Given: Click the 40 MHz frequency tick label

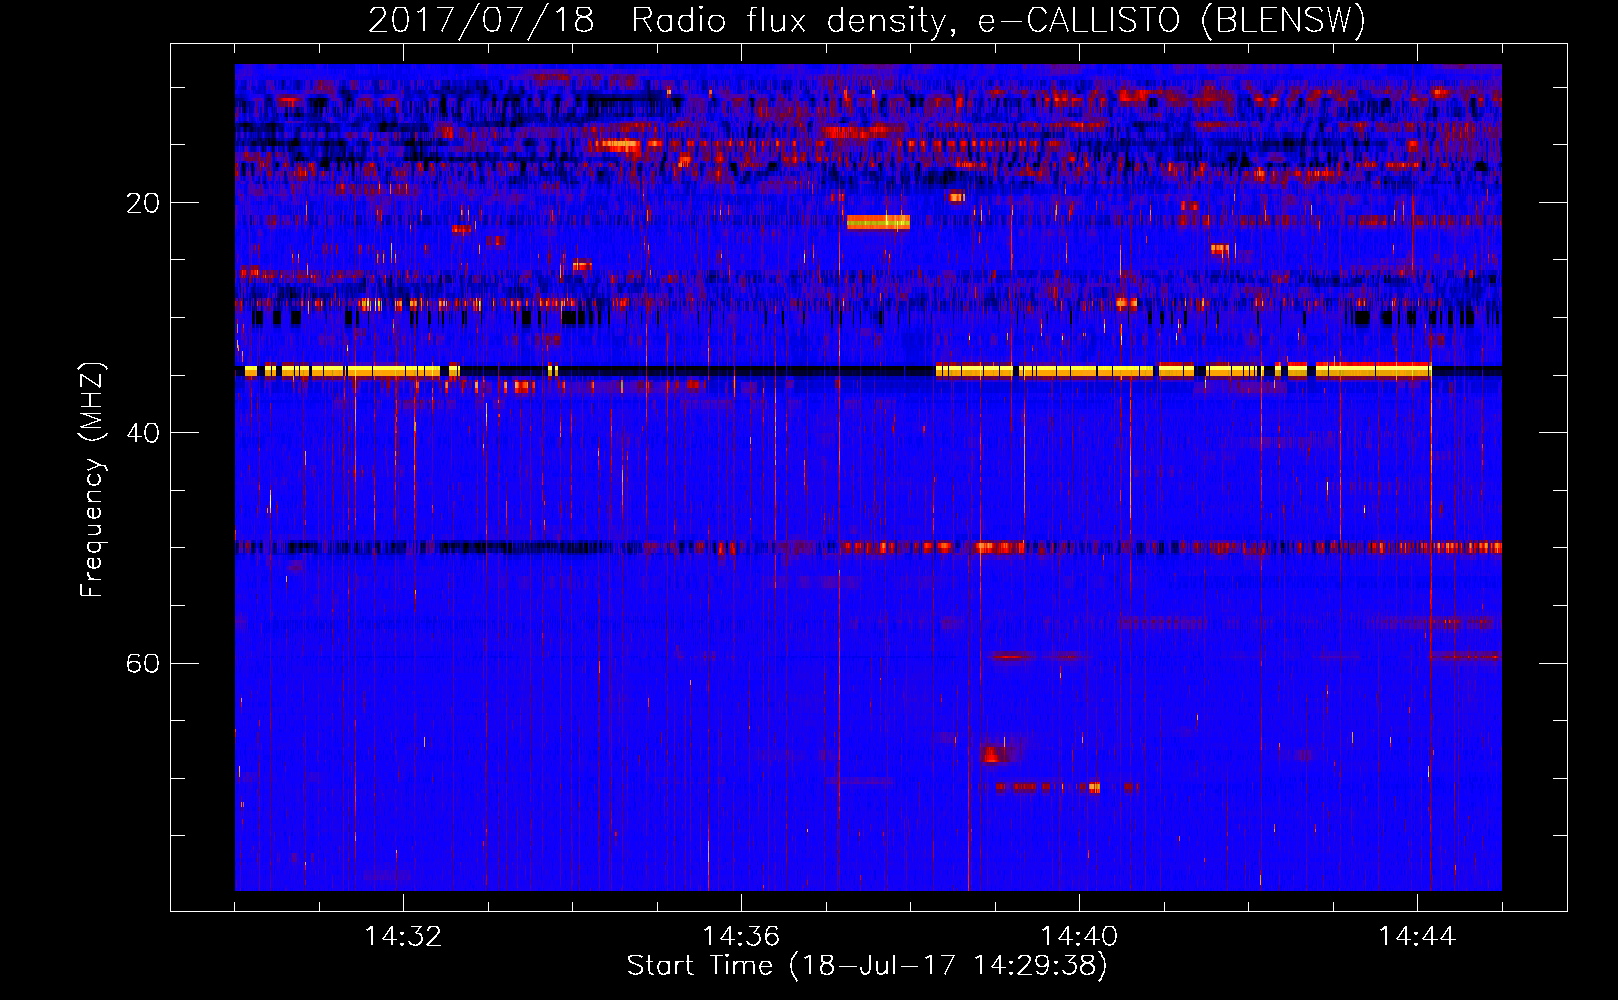Looking at the screenshot, I should pyautogui.click(x=143, y=433).
